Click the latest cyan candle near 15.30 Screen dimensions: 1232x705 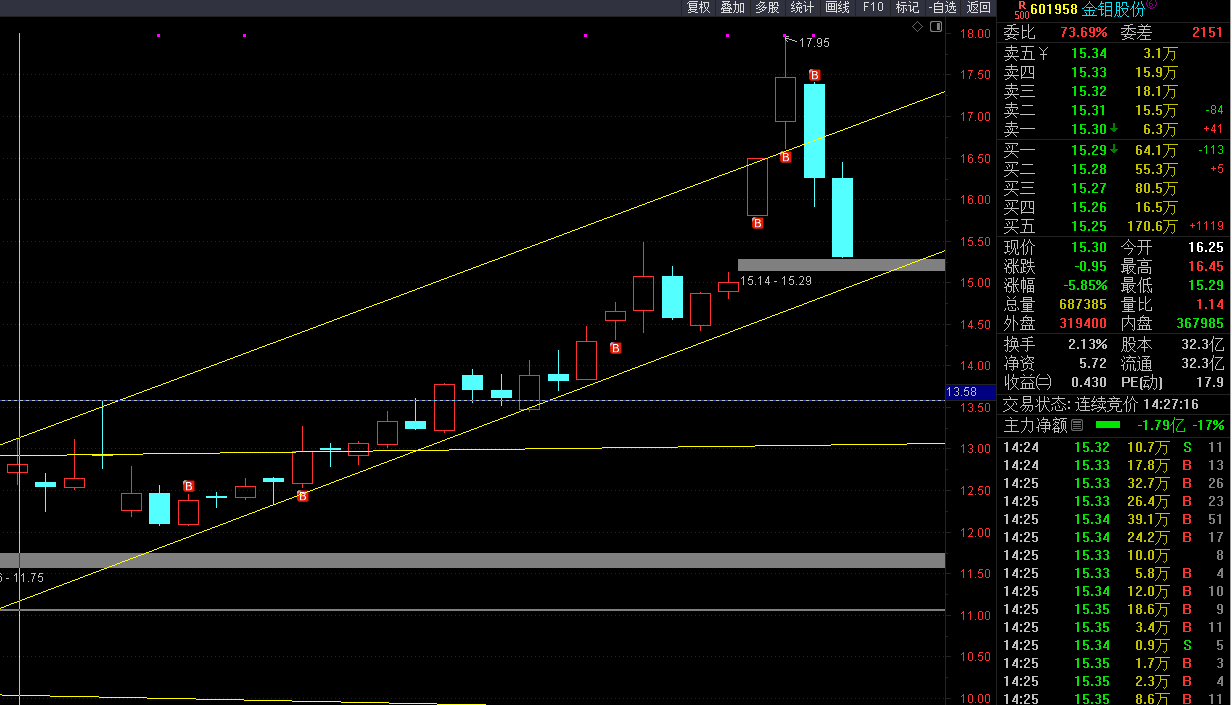[x=843, y=217]
